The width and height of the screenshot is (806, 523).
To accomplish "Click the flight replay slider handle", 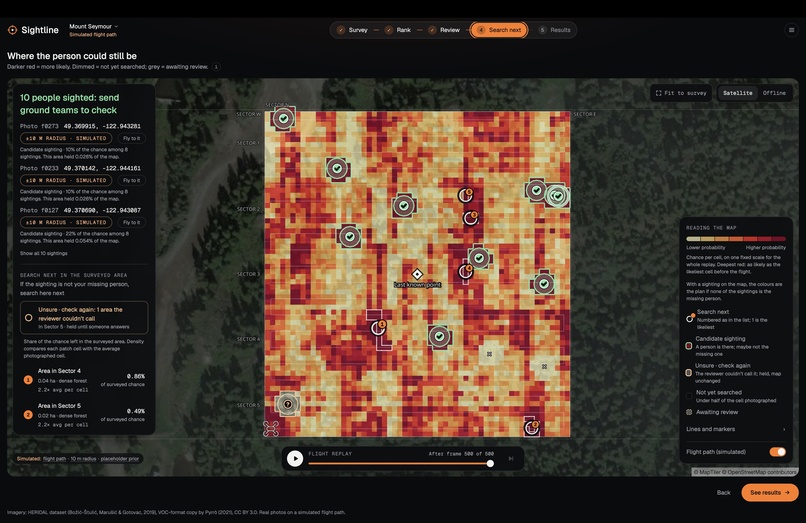I will point(490,463).
